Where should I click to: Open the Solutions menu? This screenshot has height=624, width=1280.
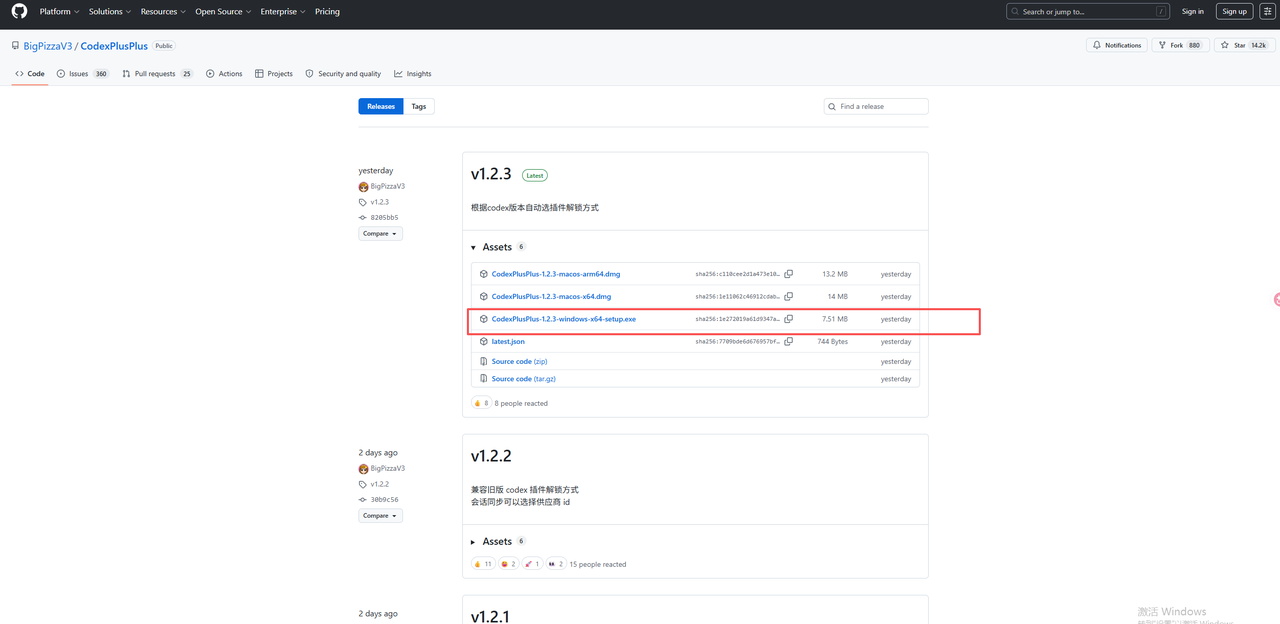(x=110, y=12)
